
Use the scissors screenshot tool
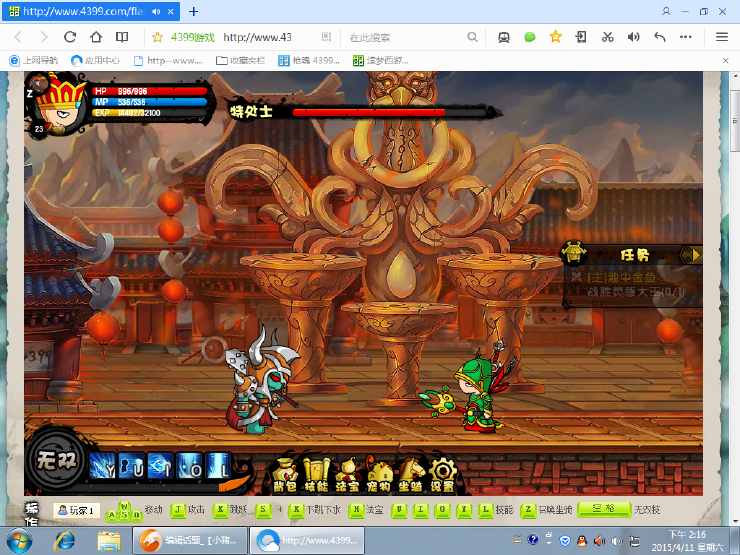click(x=607, y=37)
